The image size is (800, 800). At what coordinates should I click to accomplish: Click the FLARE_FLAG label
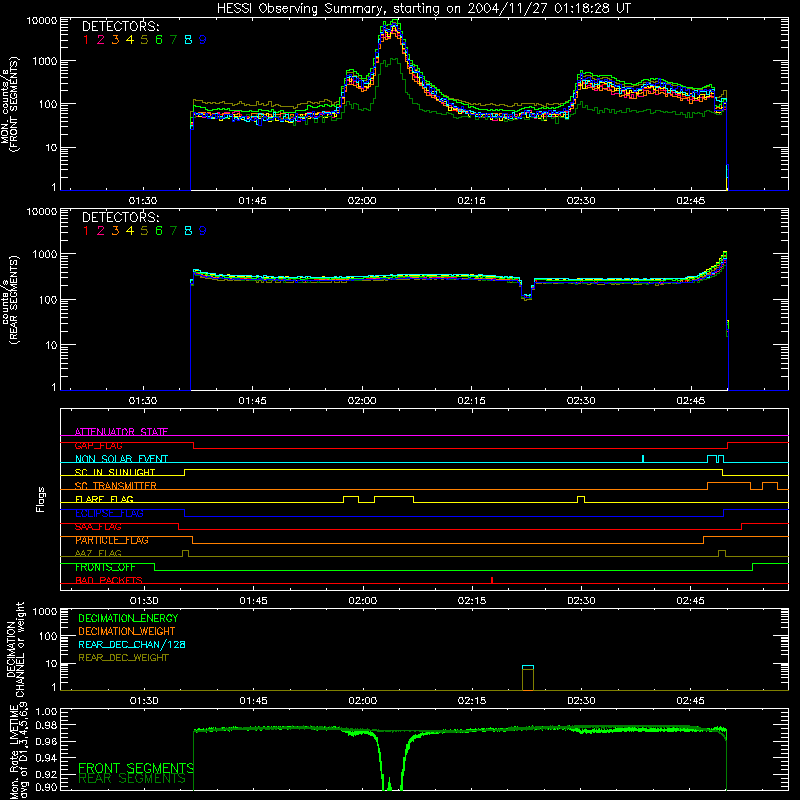pyautogui.click(x=104, y=499)
